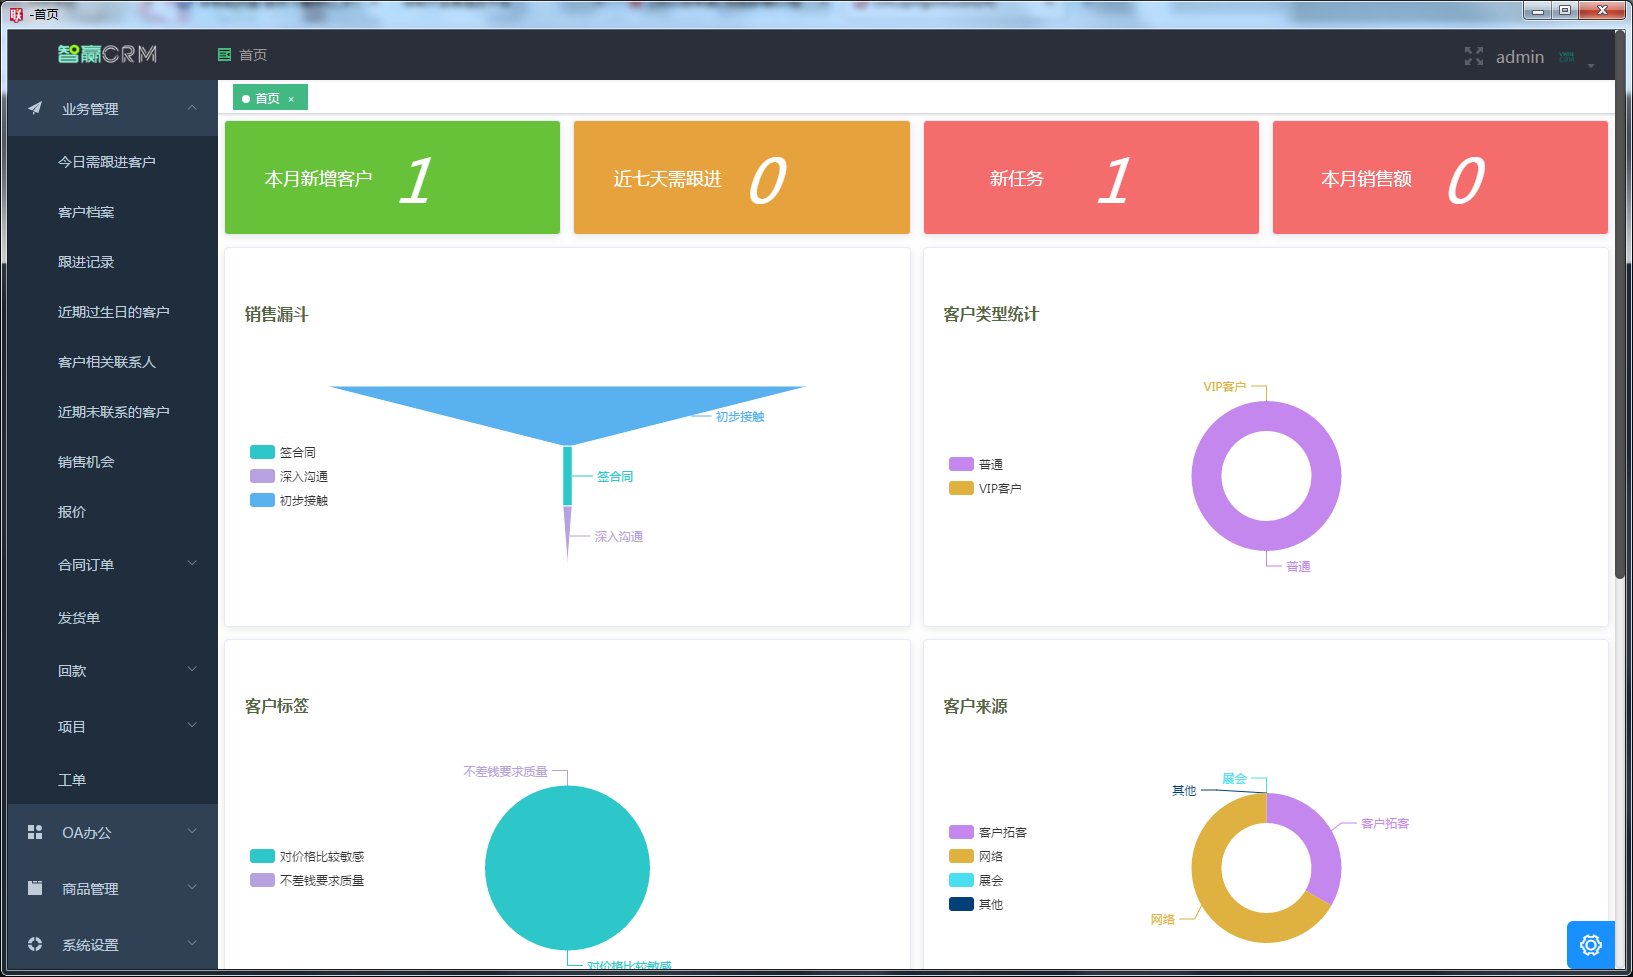Open 客户档案 in the sidebar menu
The image size is (1633, 977).
pos(86,212)
